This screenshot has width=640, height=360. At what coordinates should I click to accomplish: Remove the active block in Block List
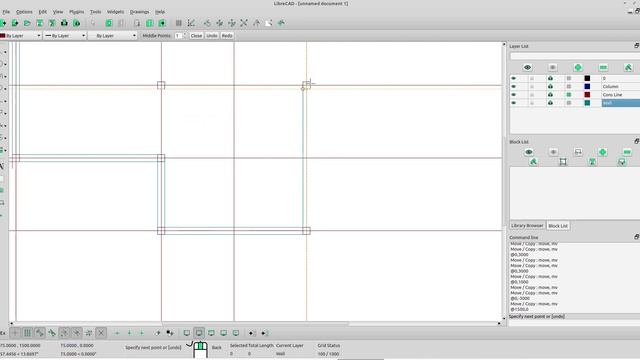point(627,152)
